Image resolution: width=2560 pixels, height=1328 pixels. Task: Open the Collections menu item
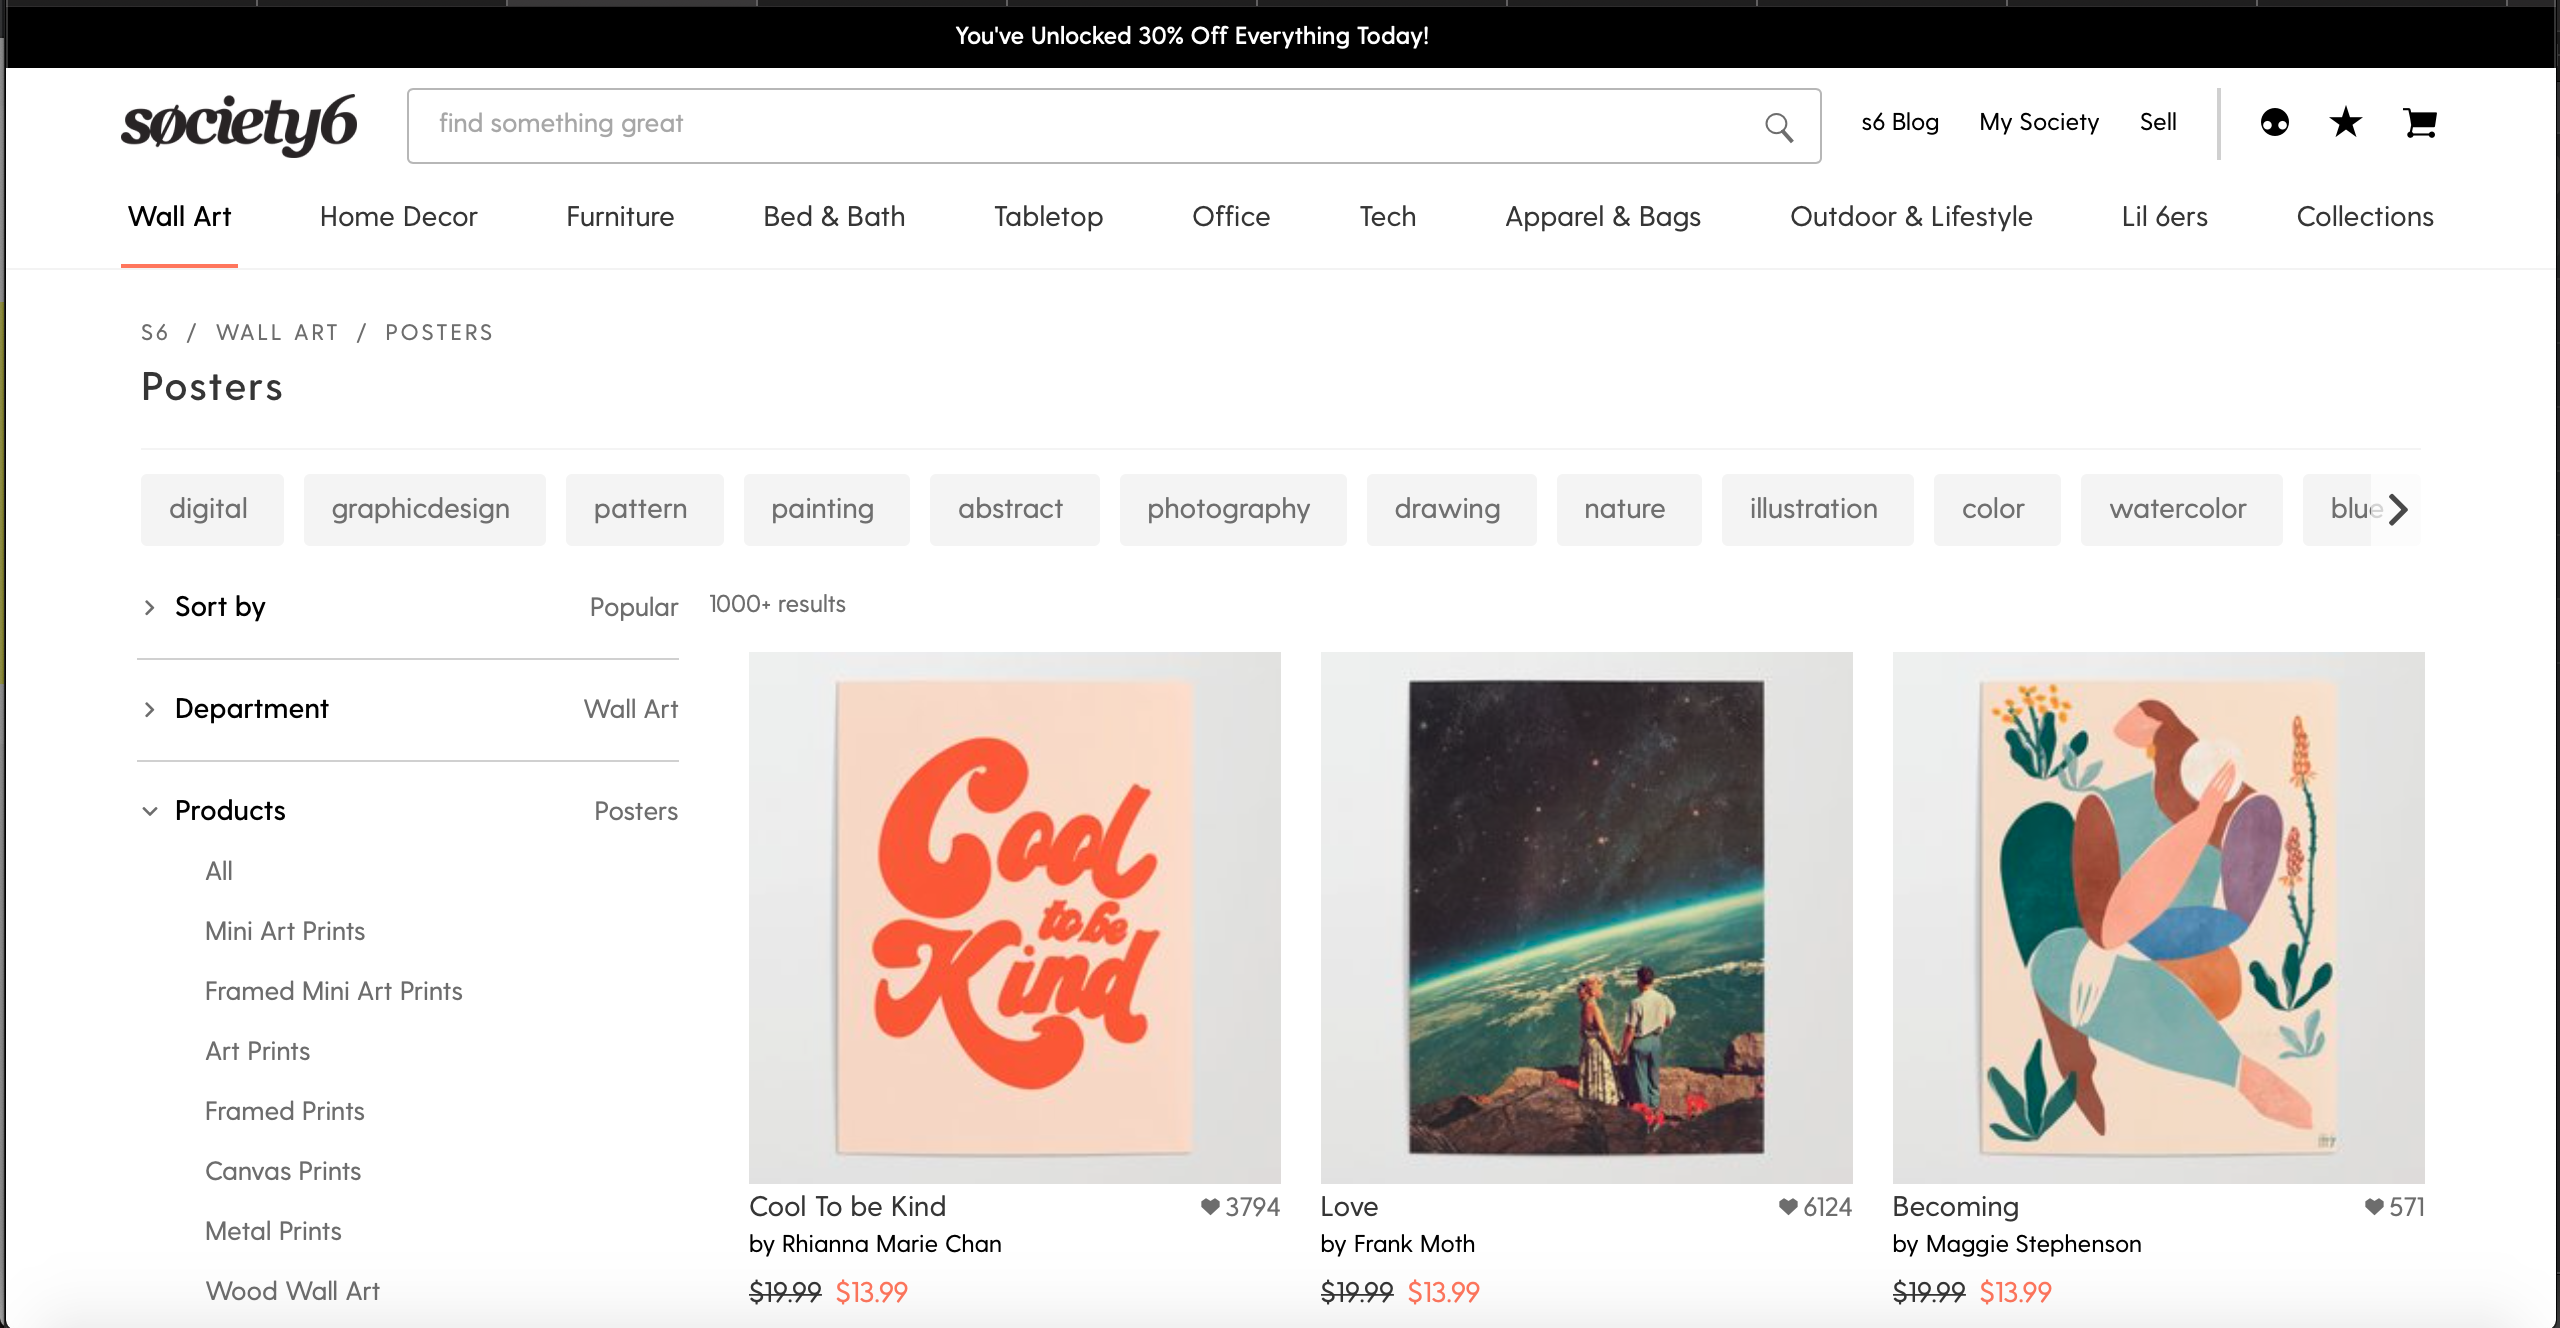click(x=2364, y=217)
